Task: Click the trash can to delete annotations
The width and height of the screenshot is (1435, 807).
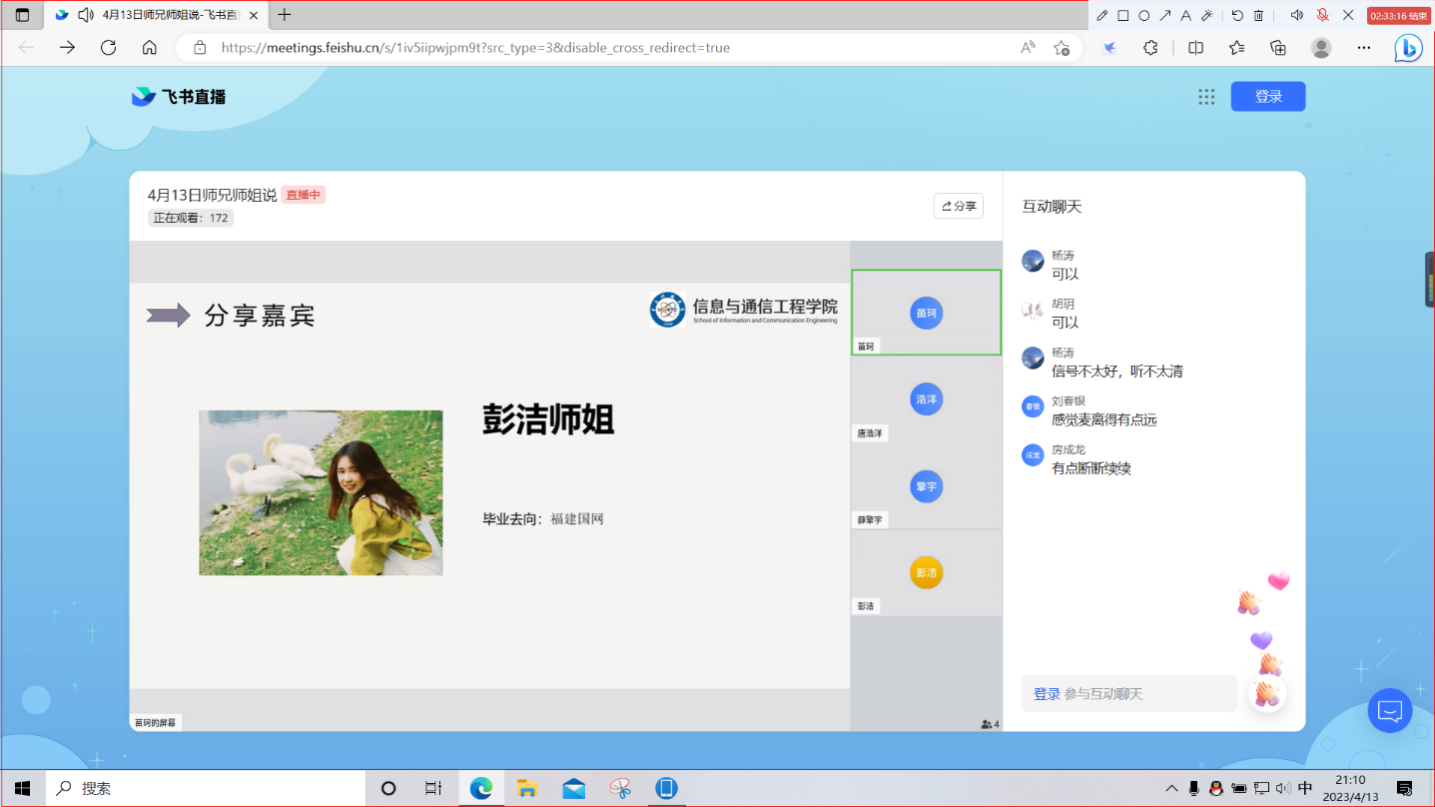Action: [x=1259, y=15]
